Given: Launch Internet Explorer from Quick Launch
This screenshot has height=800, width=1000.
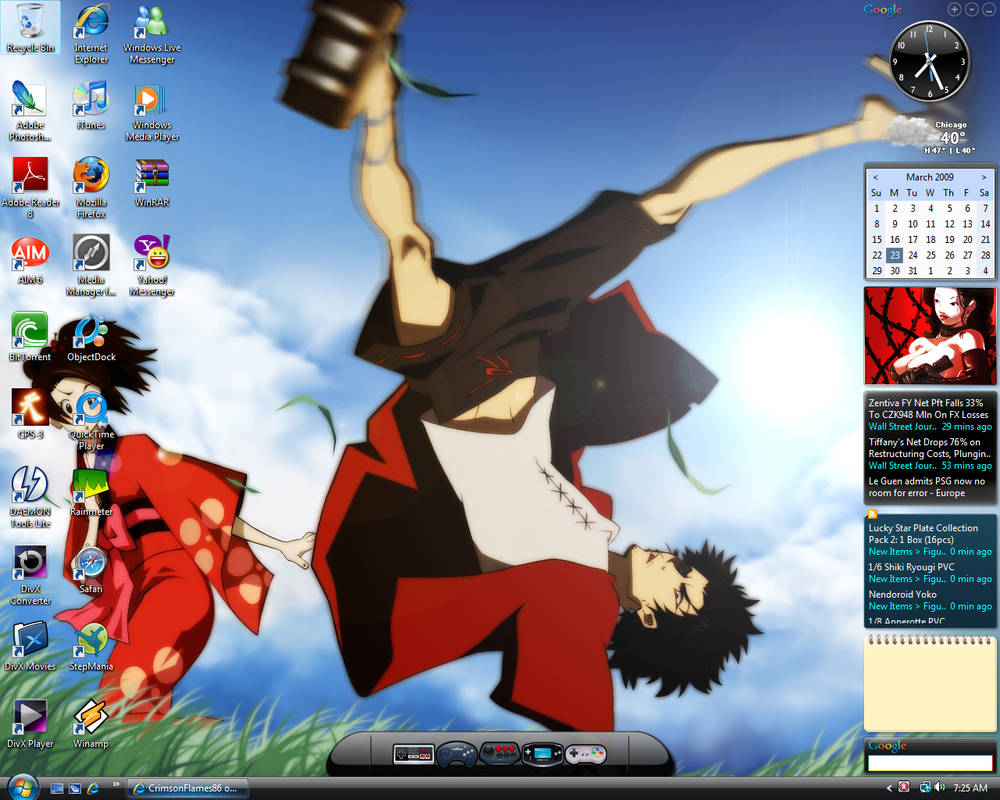Looking at the screenshot, I should tap(93, 789).
